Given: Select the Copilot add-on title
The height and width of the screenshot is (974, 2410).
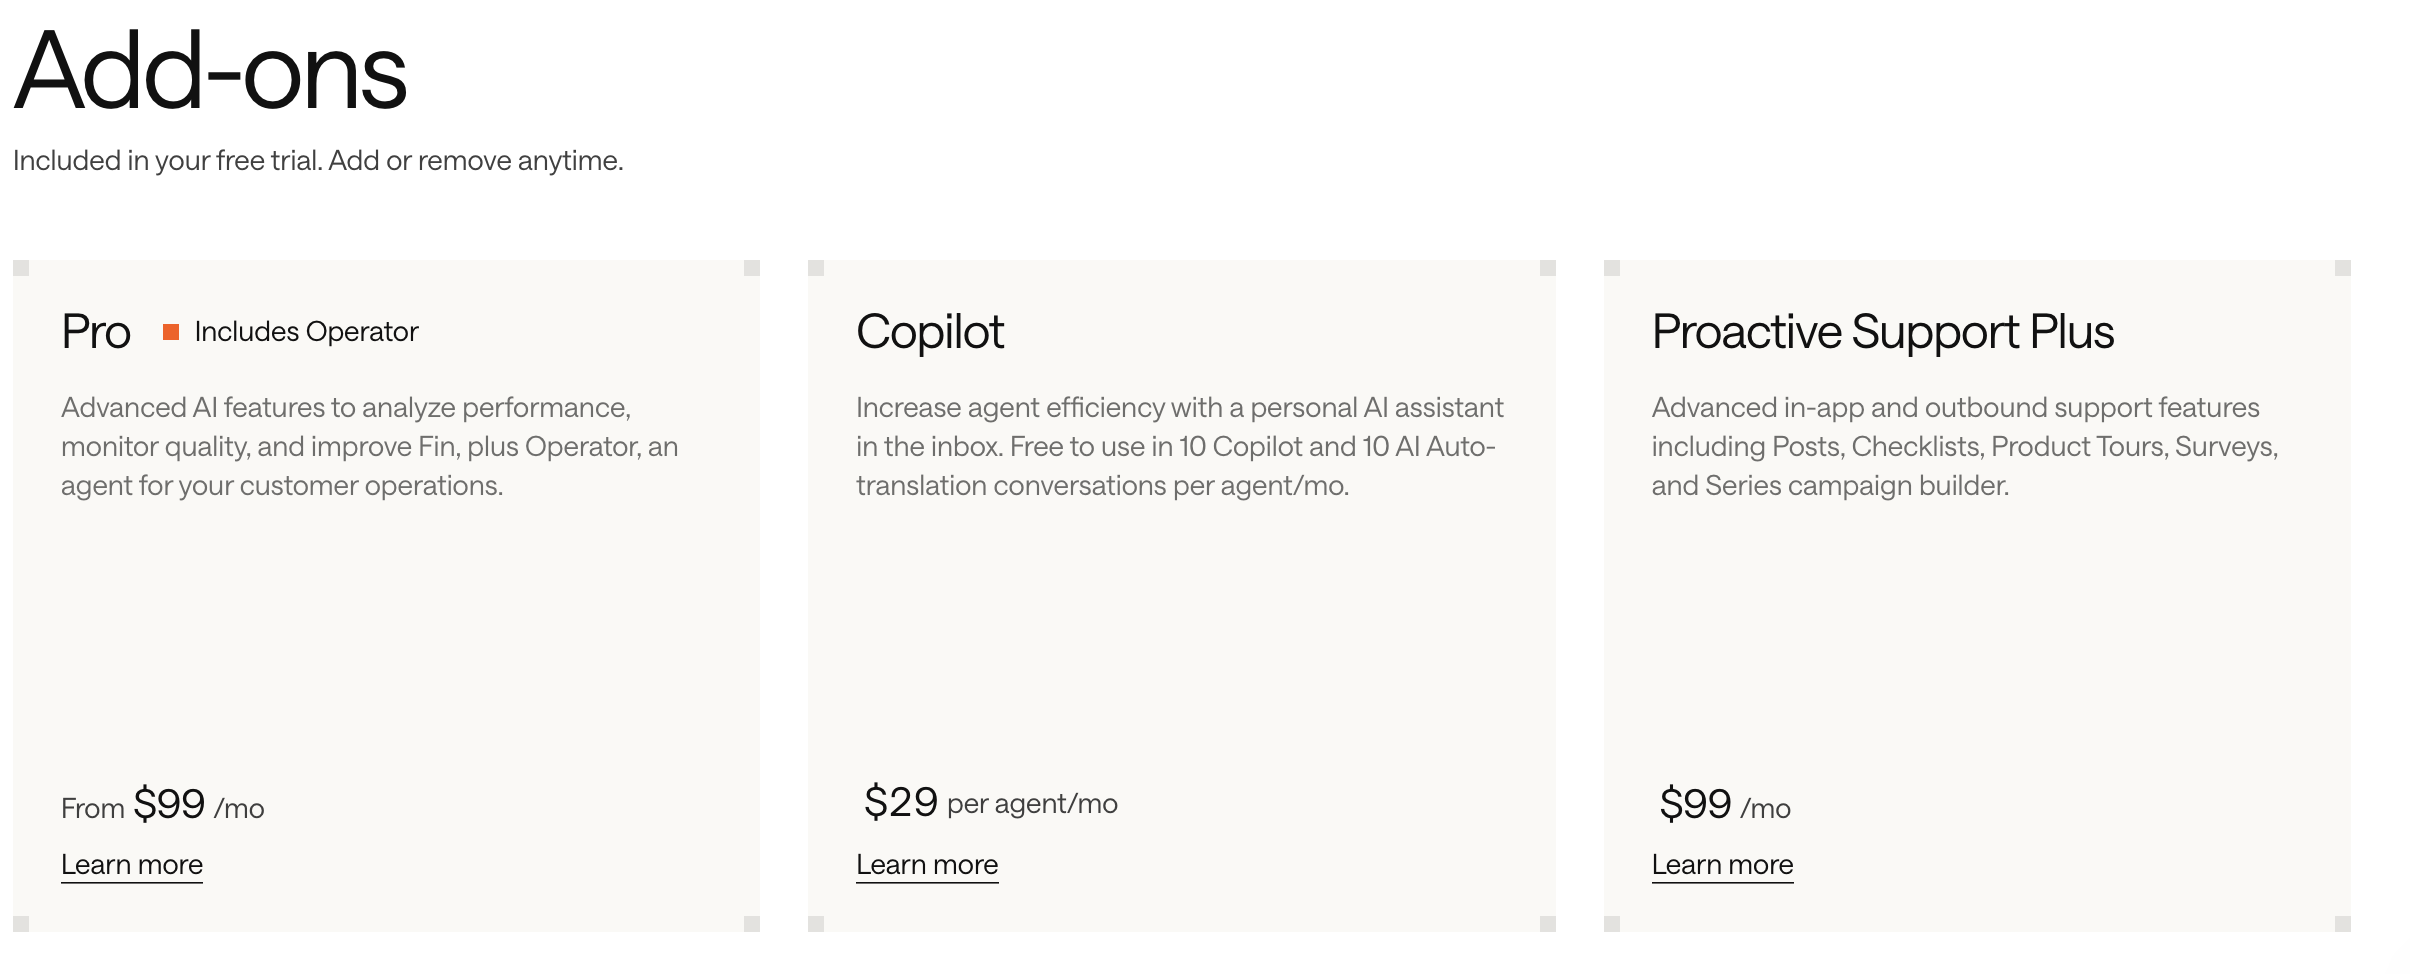Looking at the screenshot, I should tap(930, 332).
